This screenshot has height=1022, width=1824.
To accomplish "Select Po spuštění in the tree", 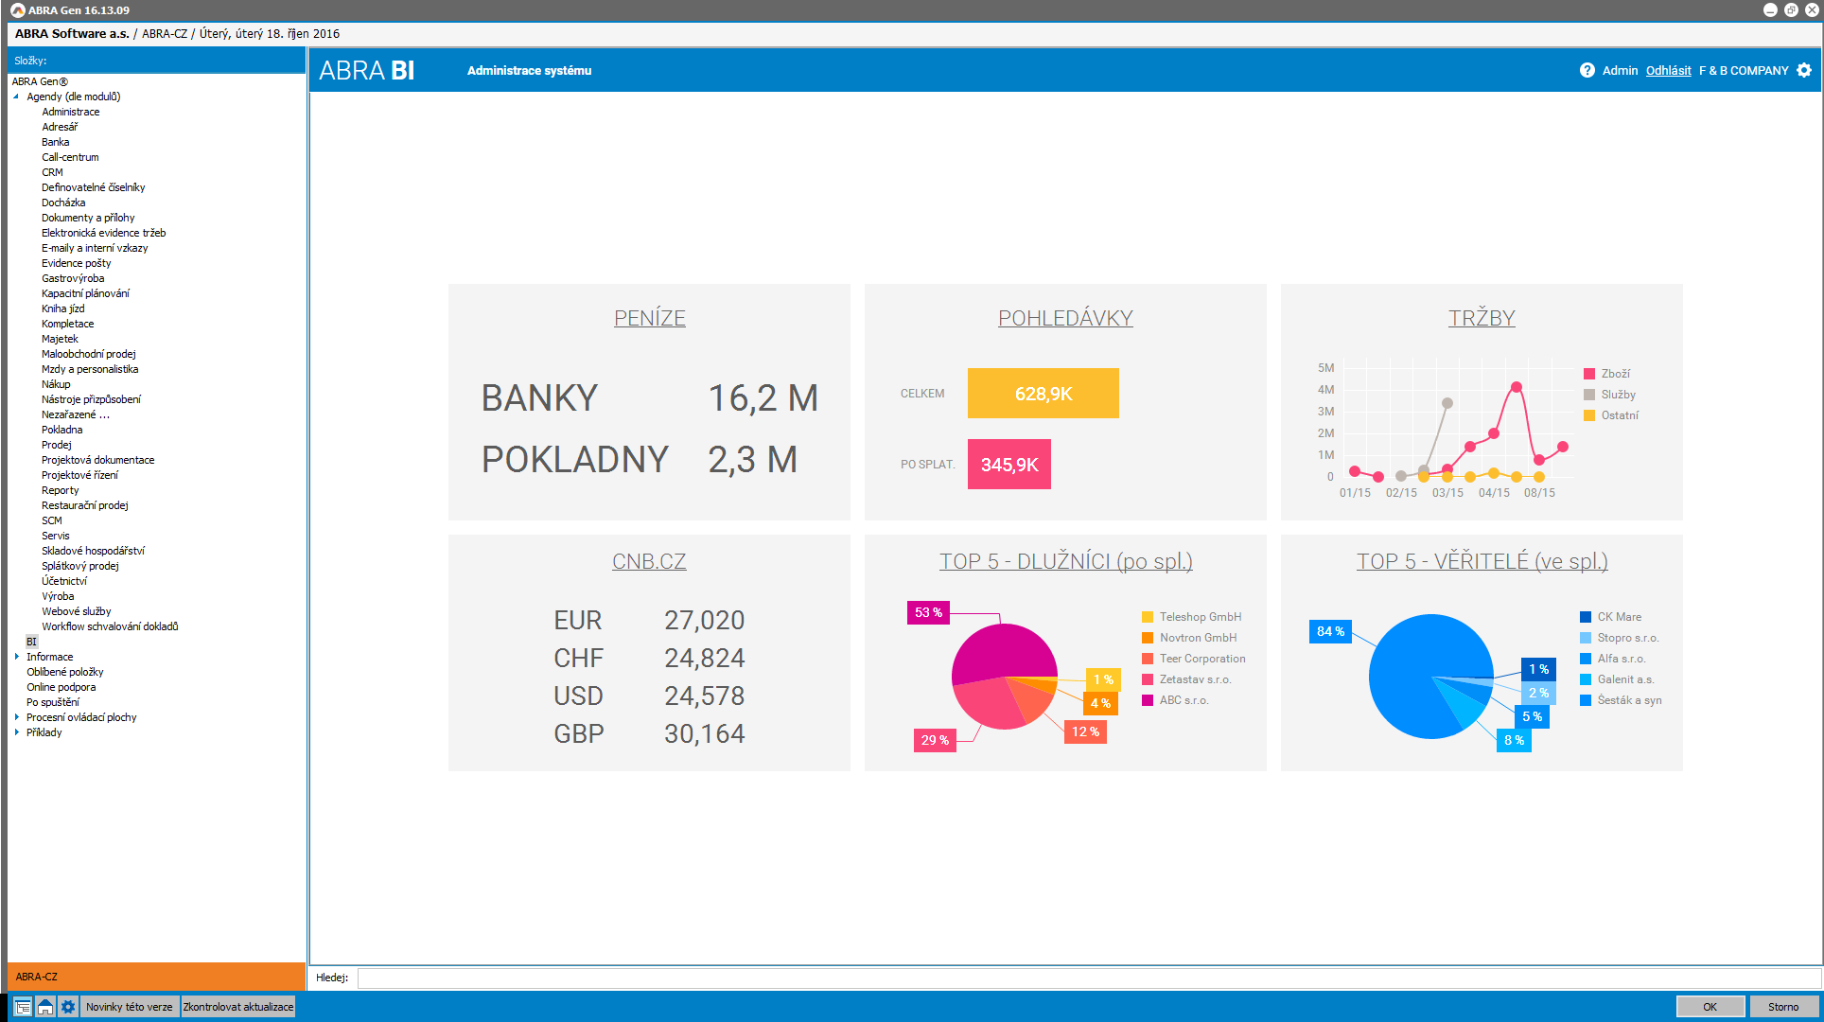I will coord(53,702).
